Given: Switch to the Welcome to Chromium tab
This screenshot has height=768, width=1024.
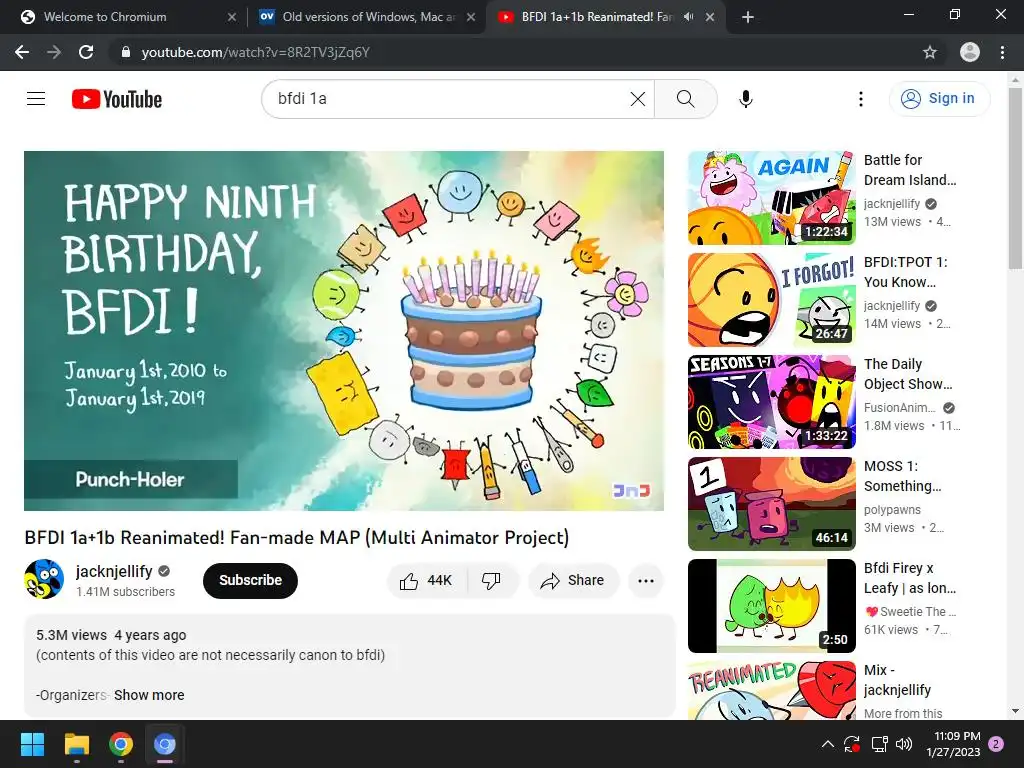Looking at the screenshot, I should pyautogui.click(x=105, y=17).
